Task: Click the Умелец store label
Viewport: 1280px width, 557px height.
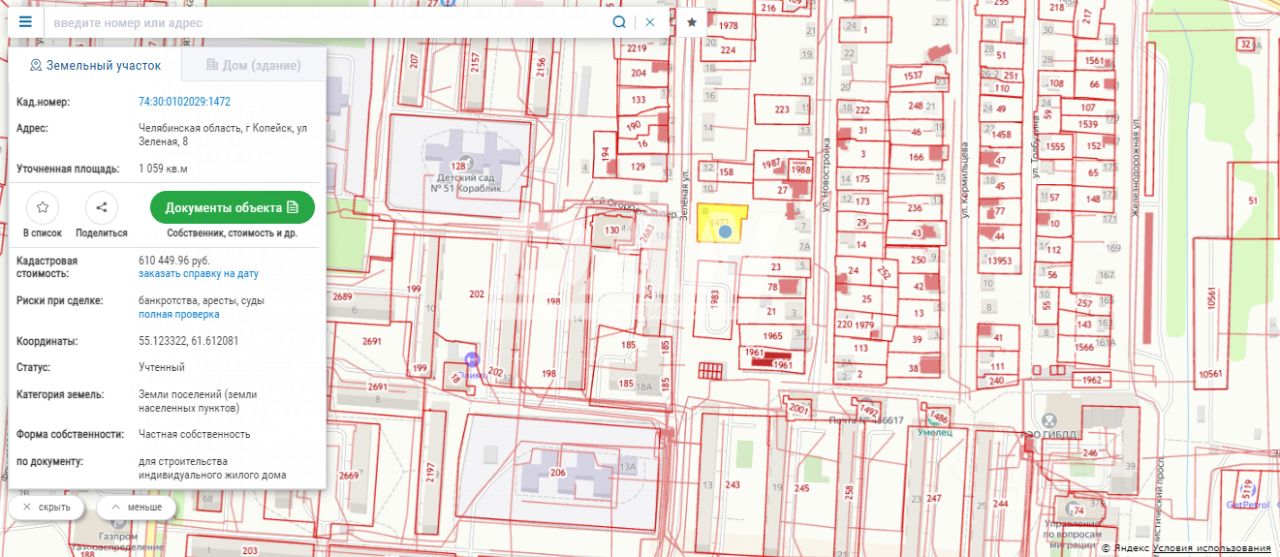Action: pos(933,431)
